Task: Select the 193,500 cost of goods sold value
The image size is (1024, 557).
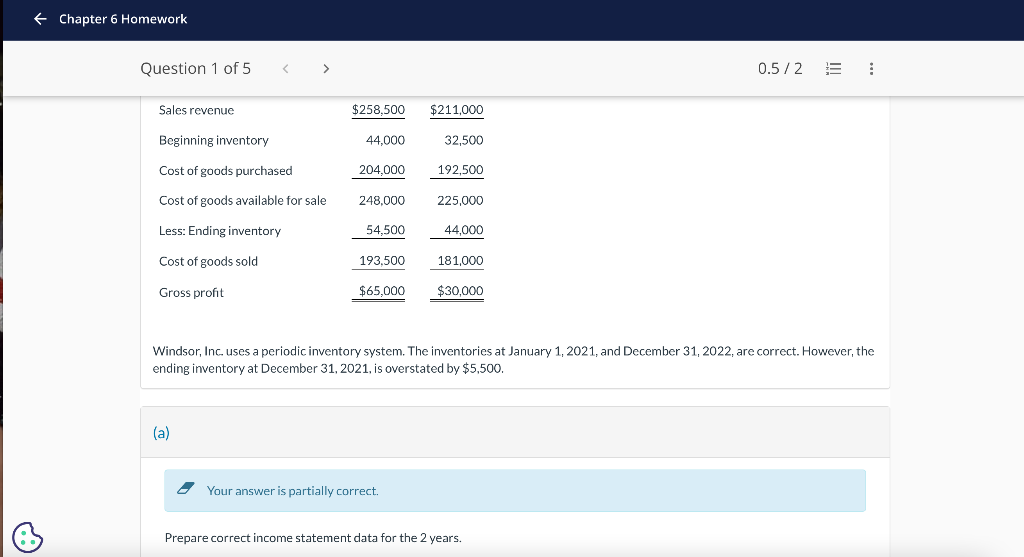Action: [x=381, y=261]
